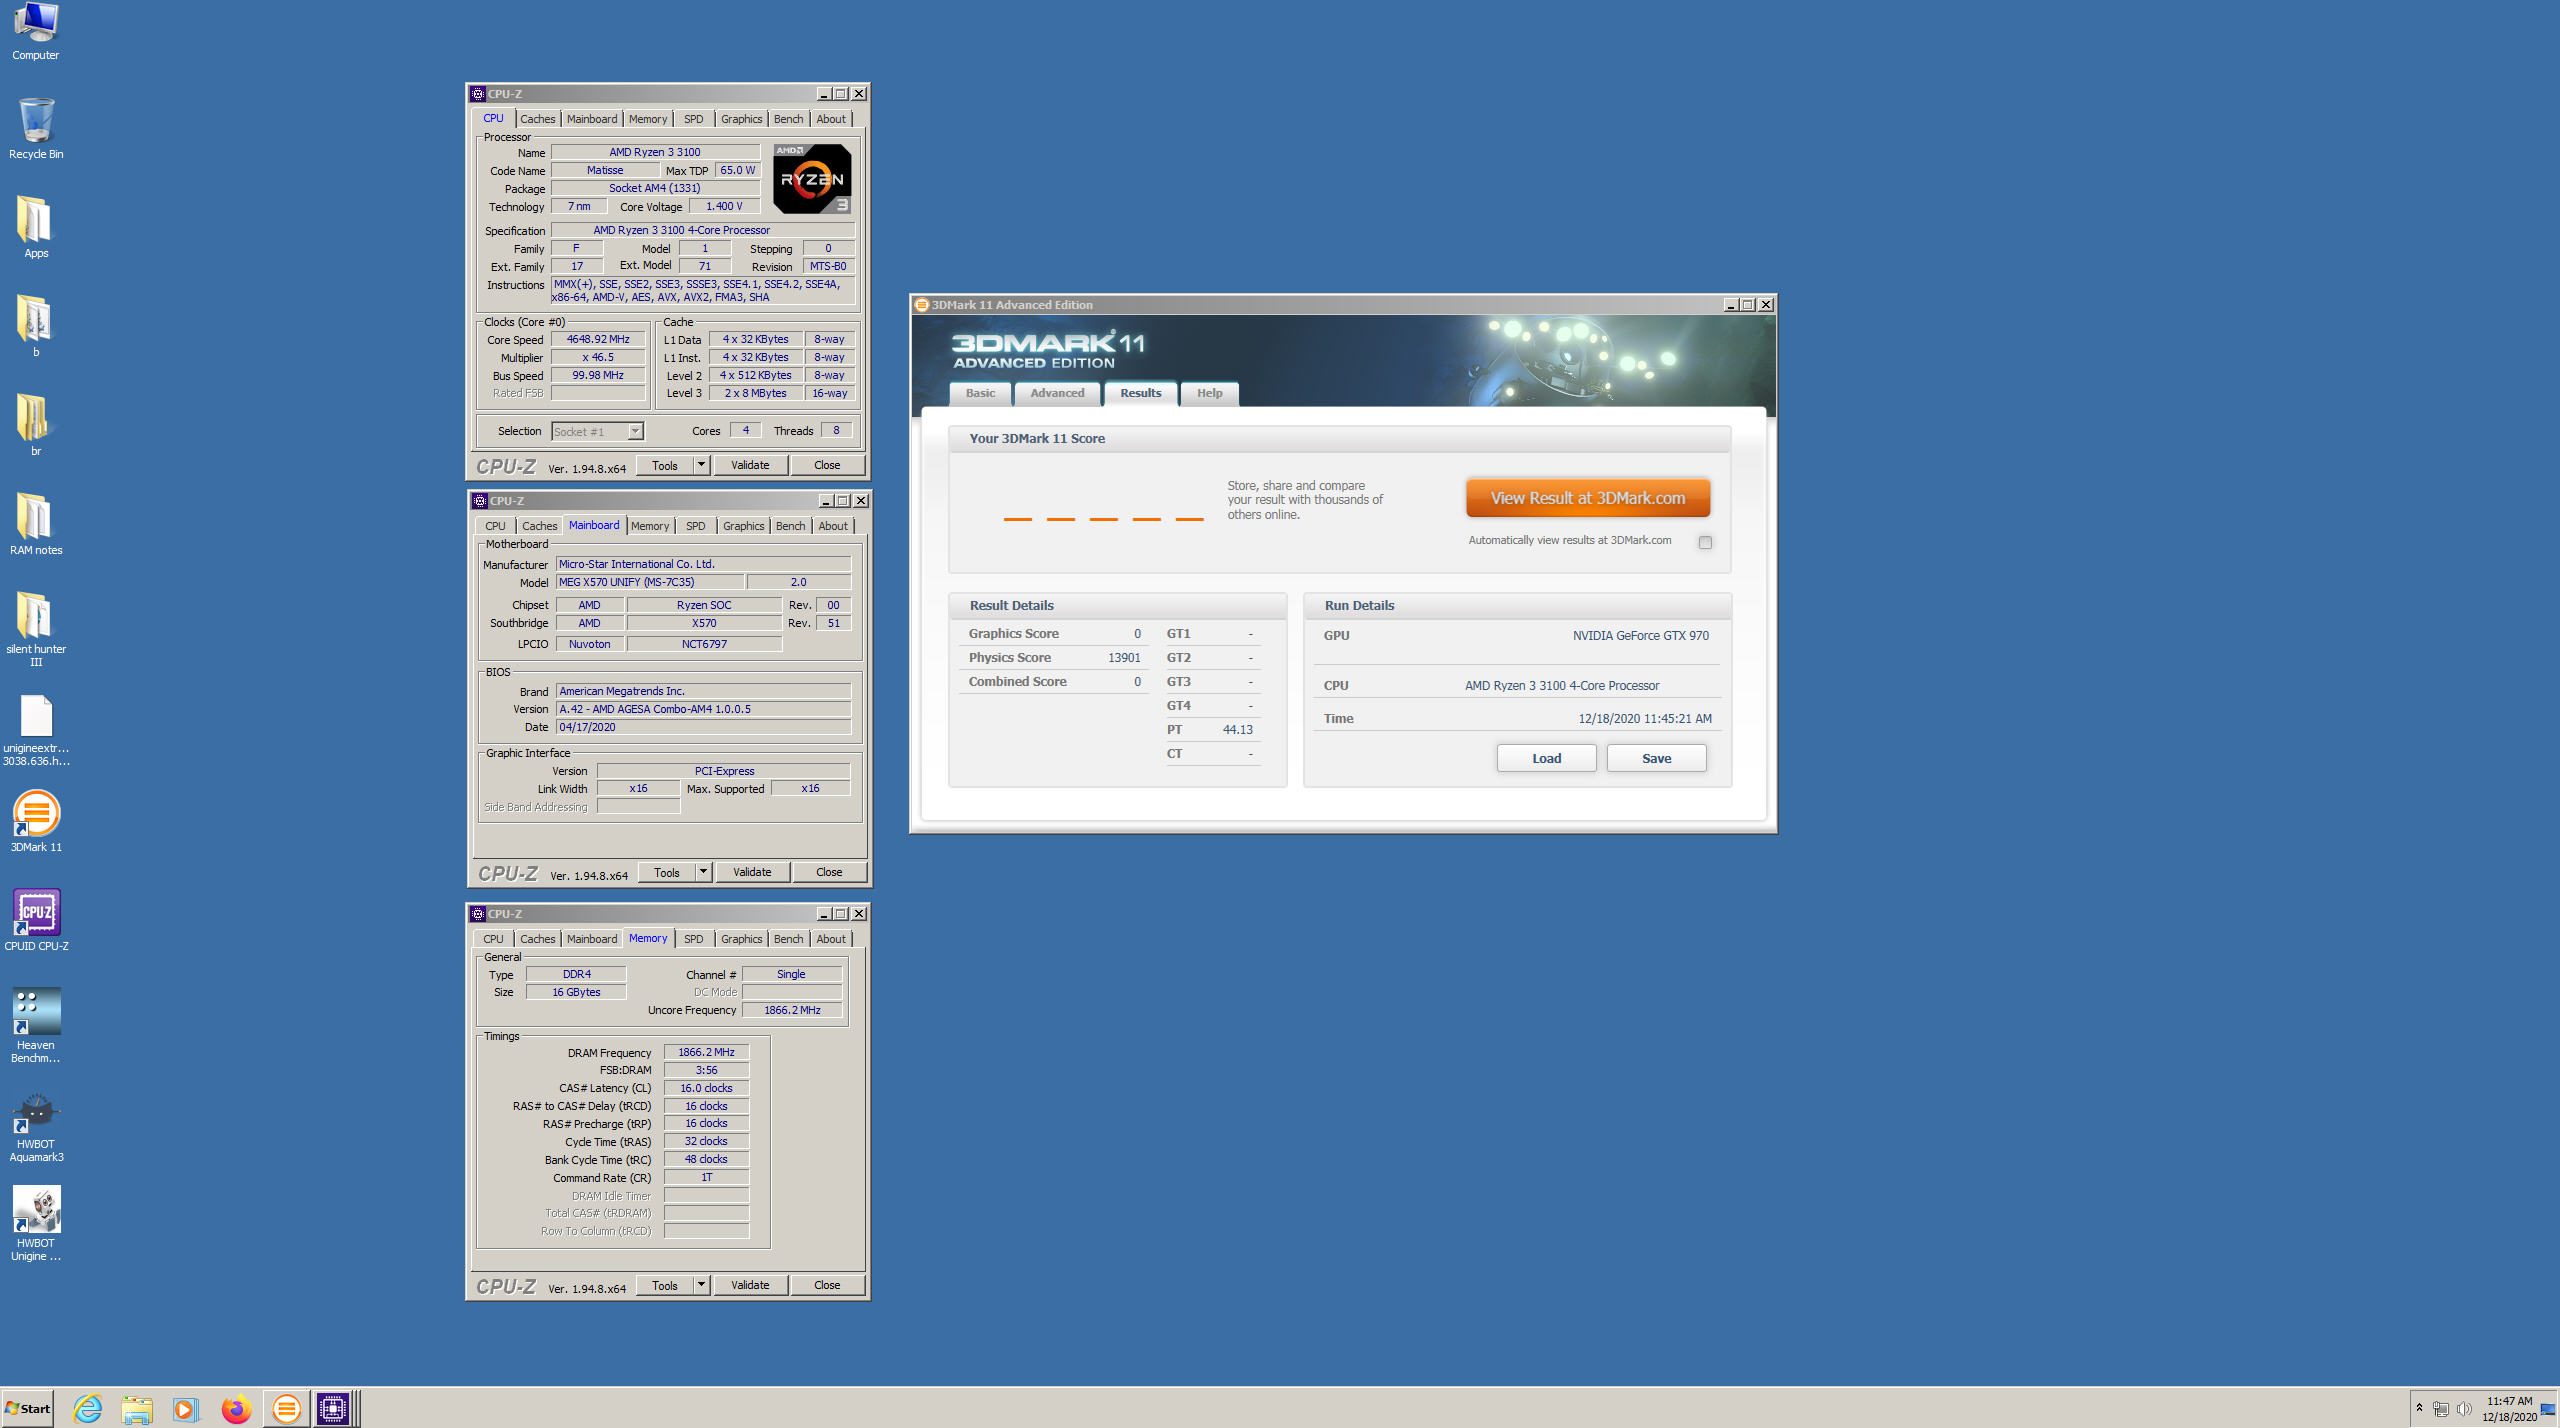The height and width of the screenshot is (1428, 2560).
Task: Toggle Automatically view results at 3DMark.com checkbox
Action: [1705, 542]
